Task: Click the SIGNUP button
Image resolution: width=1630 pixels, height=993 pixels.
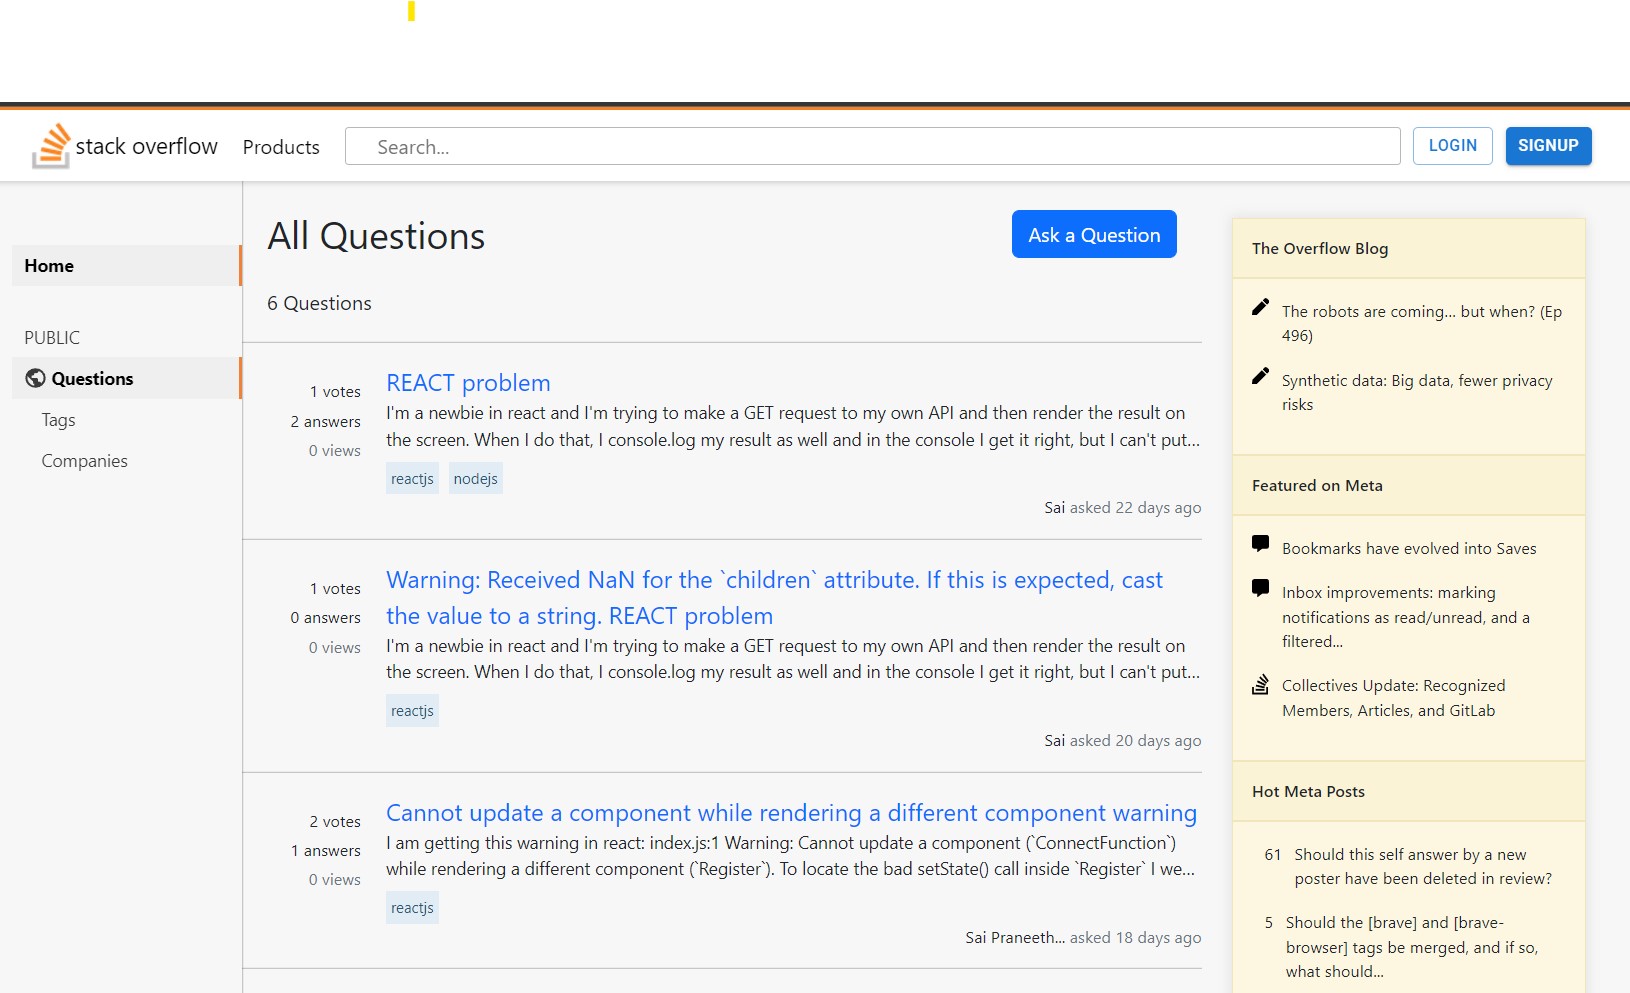Action: tap(1548, 146)
